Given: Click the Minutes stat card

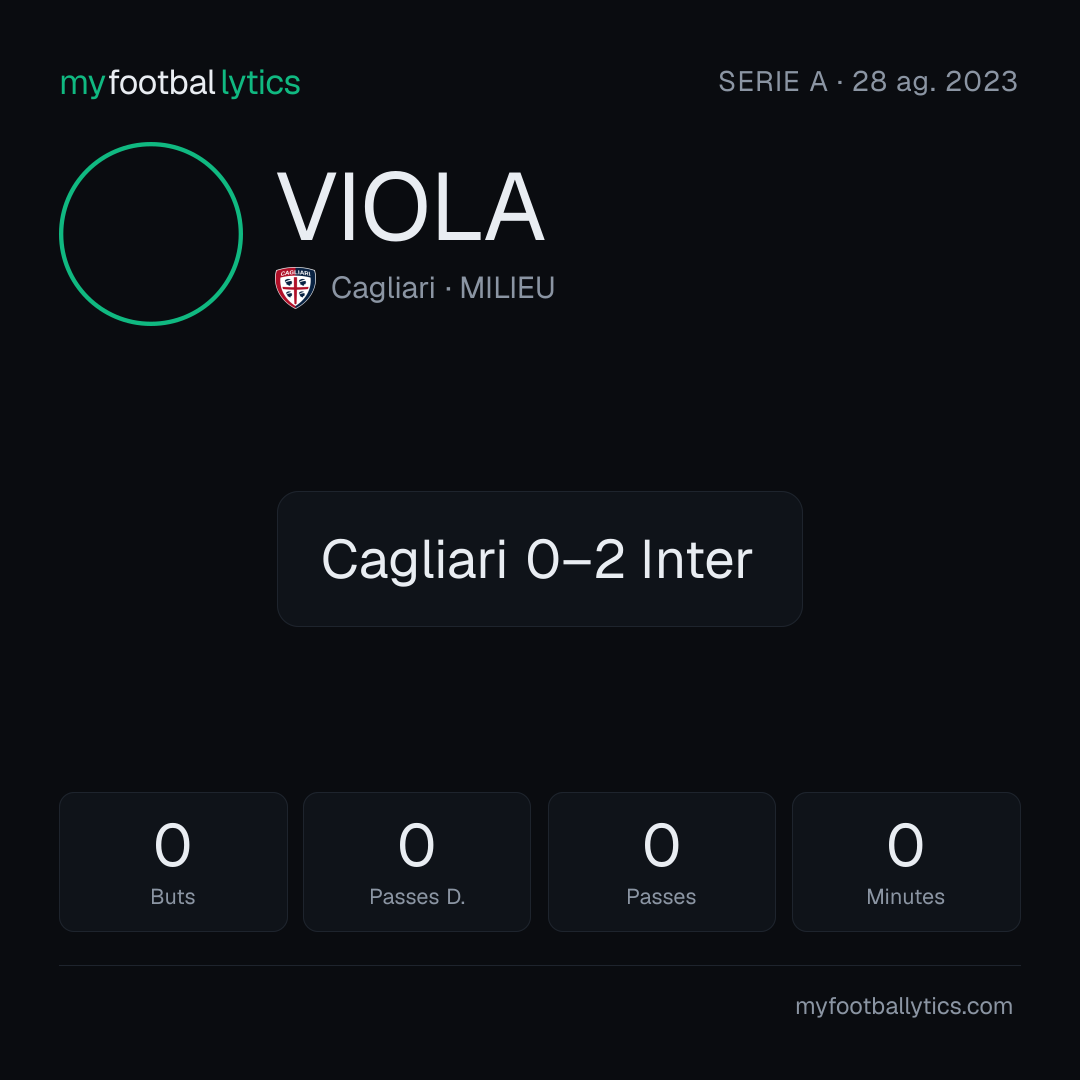Looking at the screenshot, I should click(906, 862).
